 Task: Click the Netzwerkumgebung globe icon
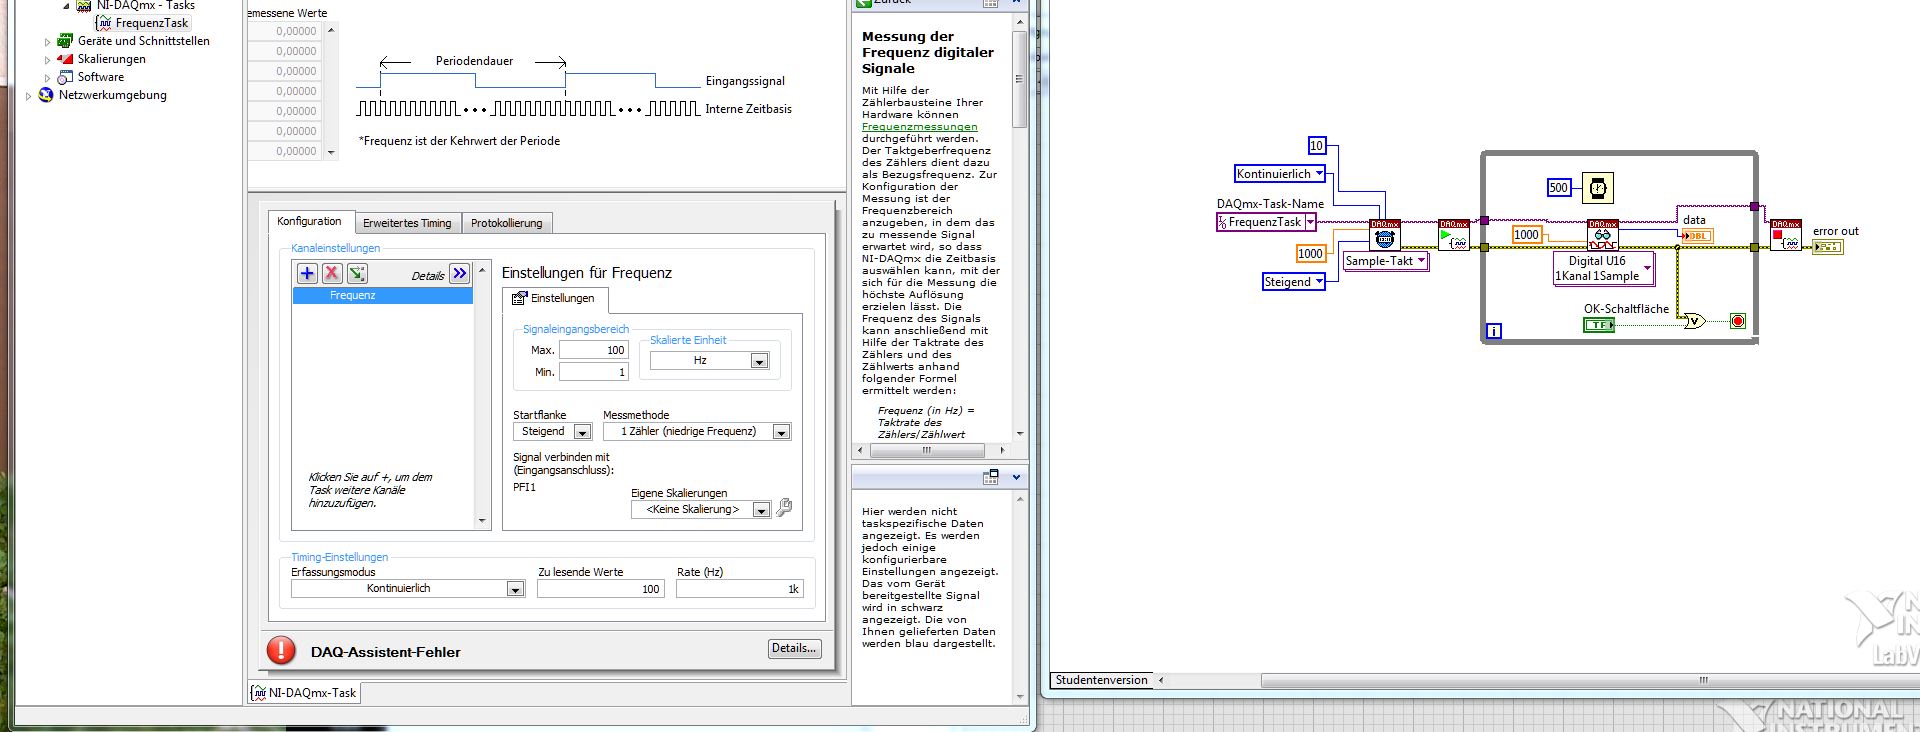(46, 95)
